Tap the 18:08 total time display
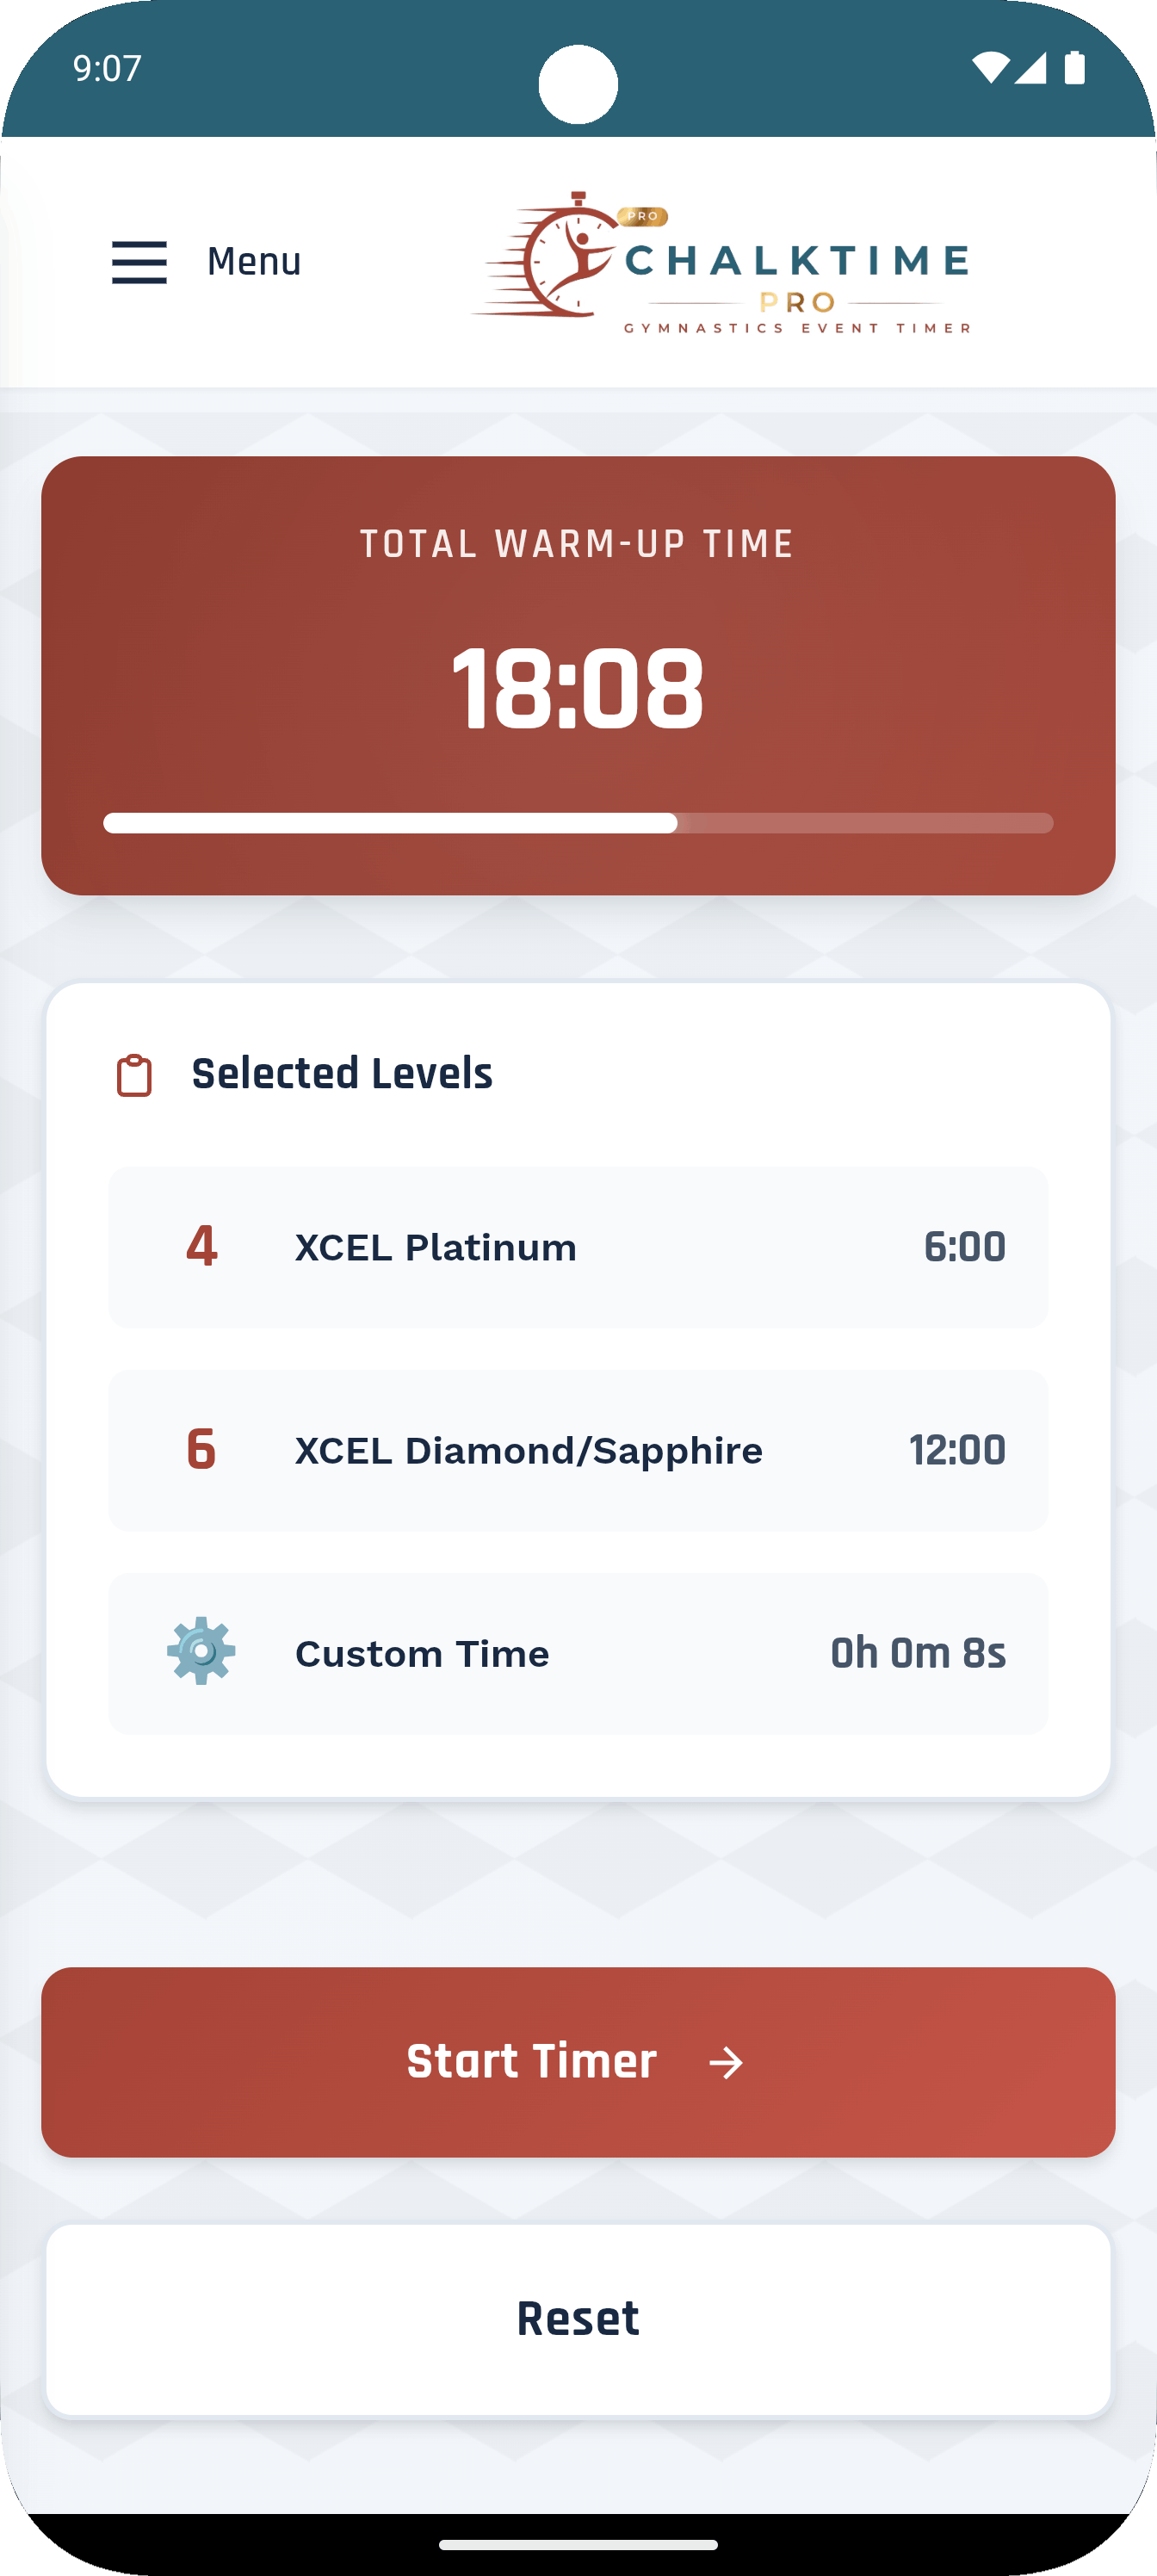 click(x=578, y=688)
